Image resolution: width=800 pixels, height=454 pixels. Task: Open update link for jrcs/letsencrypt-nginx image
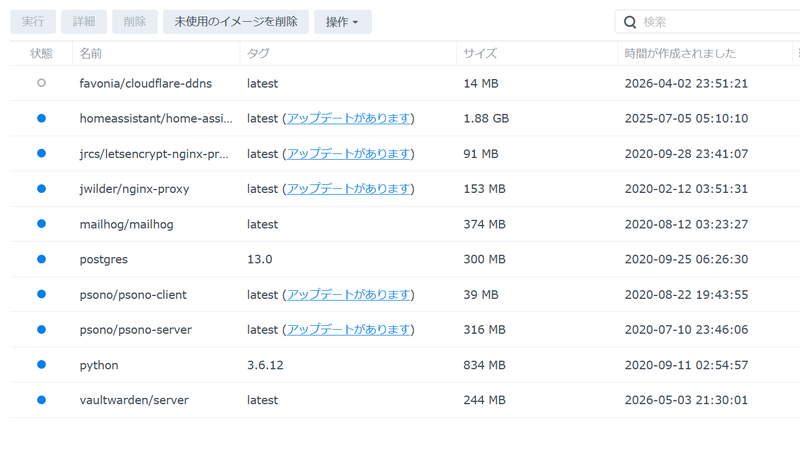(348, 154)
